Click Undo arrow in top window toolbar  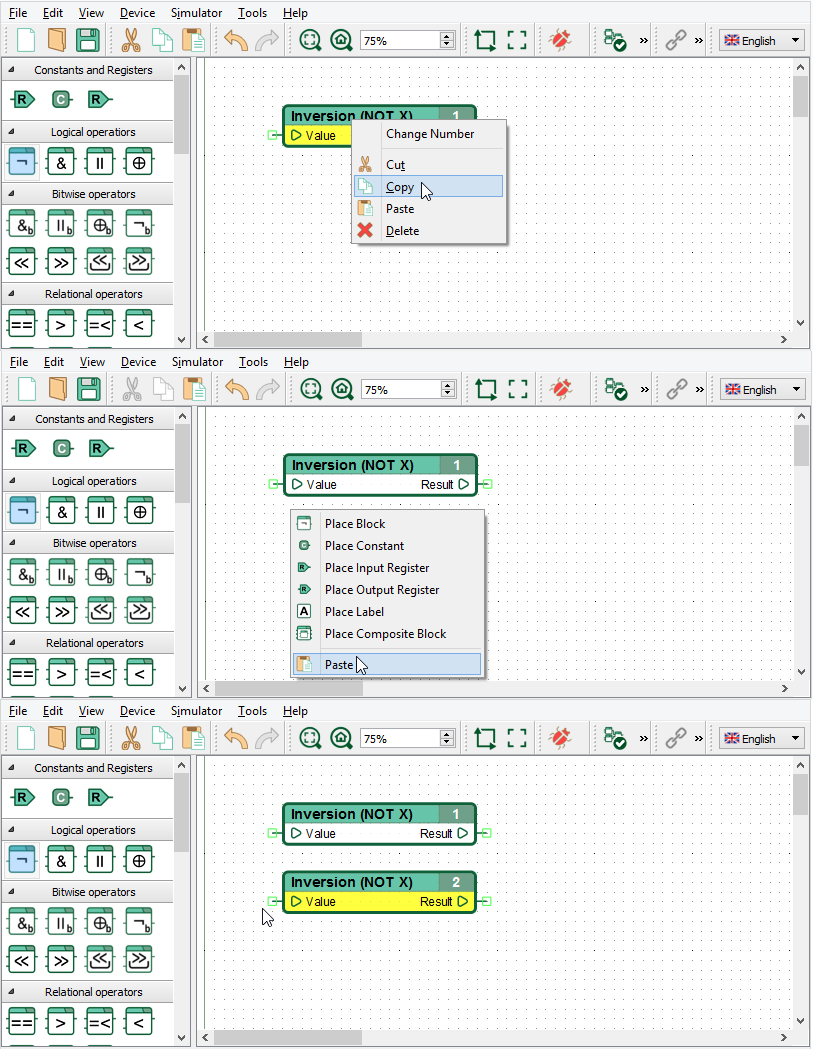click(236, 40)
